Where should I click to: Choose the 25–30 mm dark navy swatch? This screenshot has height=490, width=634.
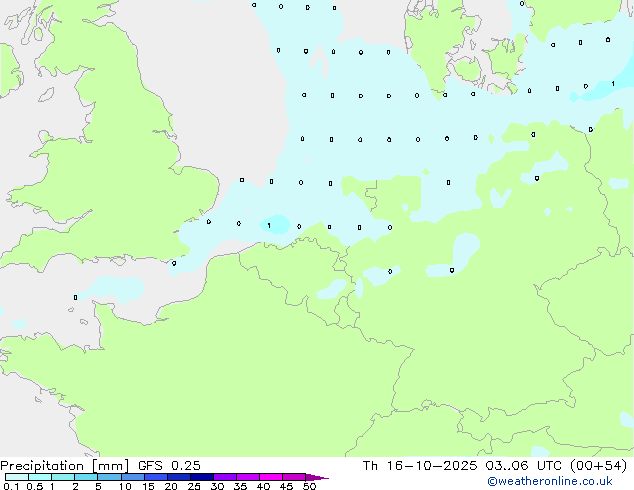pyautogui.click(x=202, y=477)
